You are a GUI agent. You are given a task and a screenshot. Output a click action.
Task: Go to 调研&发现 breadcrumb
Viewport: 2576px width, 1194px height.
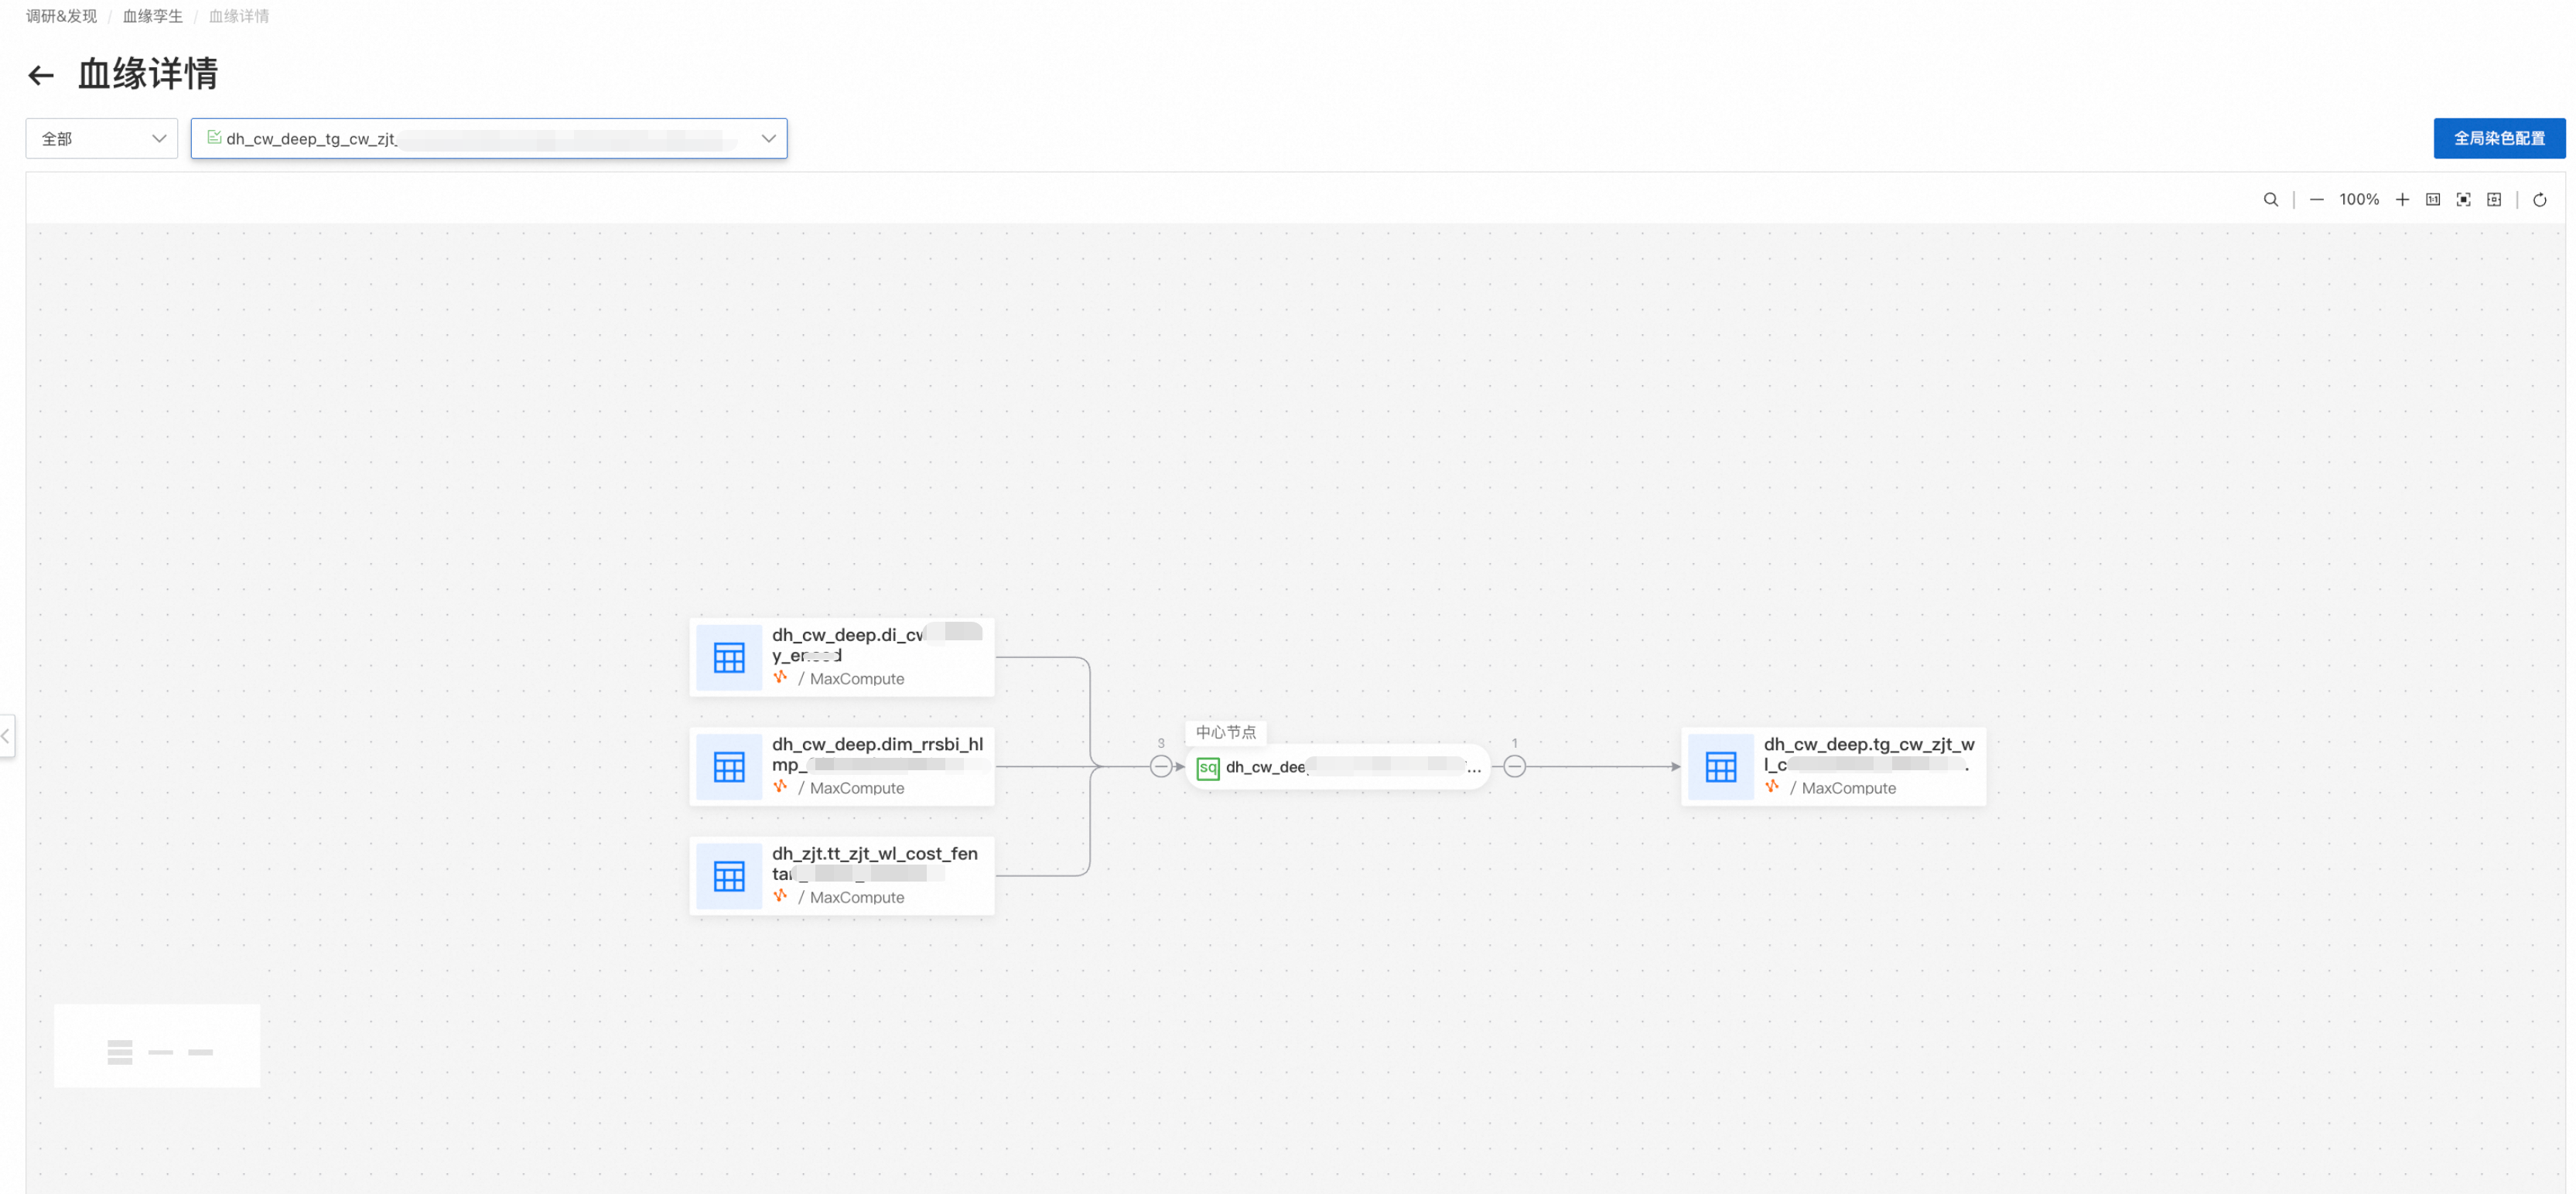61,16
